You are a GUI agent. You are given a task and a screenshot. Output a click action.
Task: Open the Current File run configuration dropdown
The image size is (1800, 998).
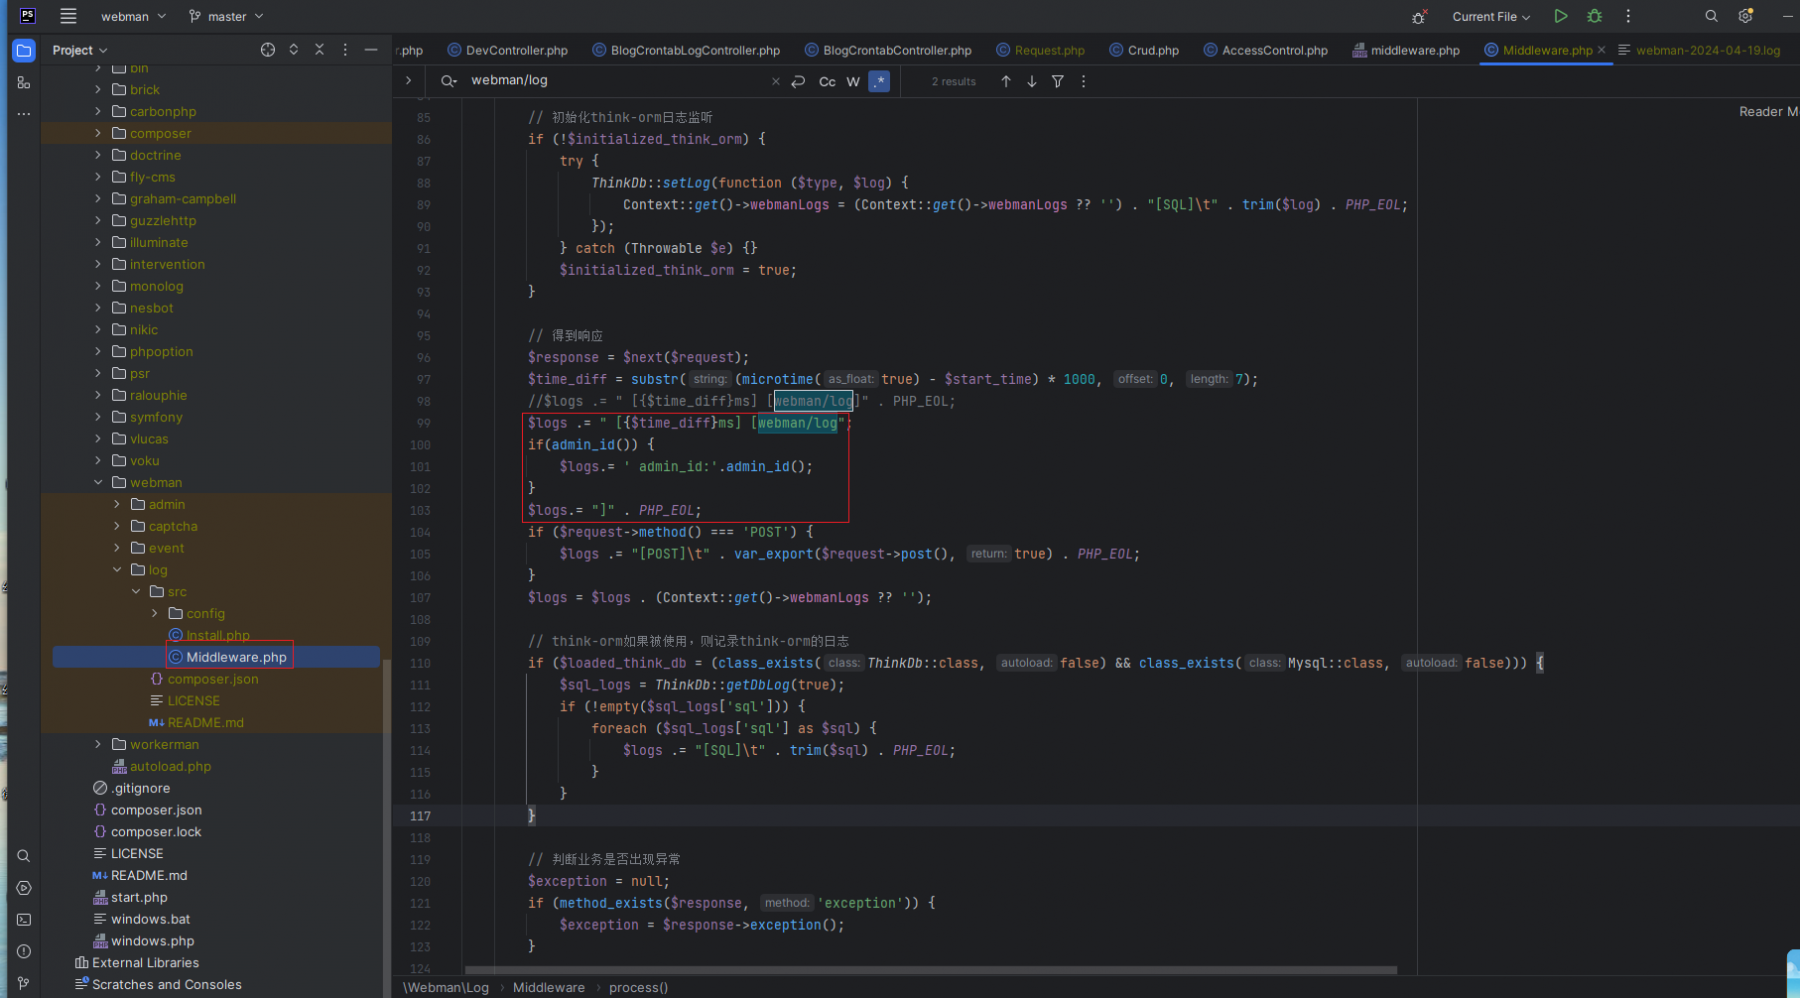point(1491,16)
